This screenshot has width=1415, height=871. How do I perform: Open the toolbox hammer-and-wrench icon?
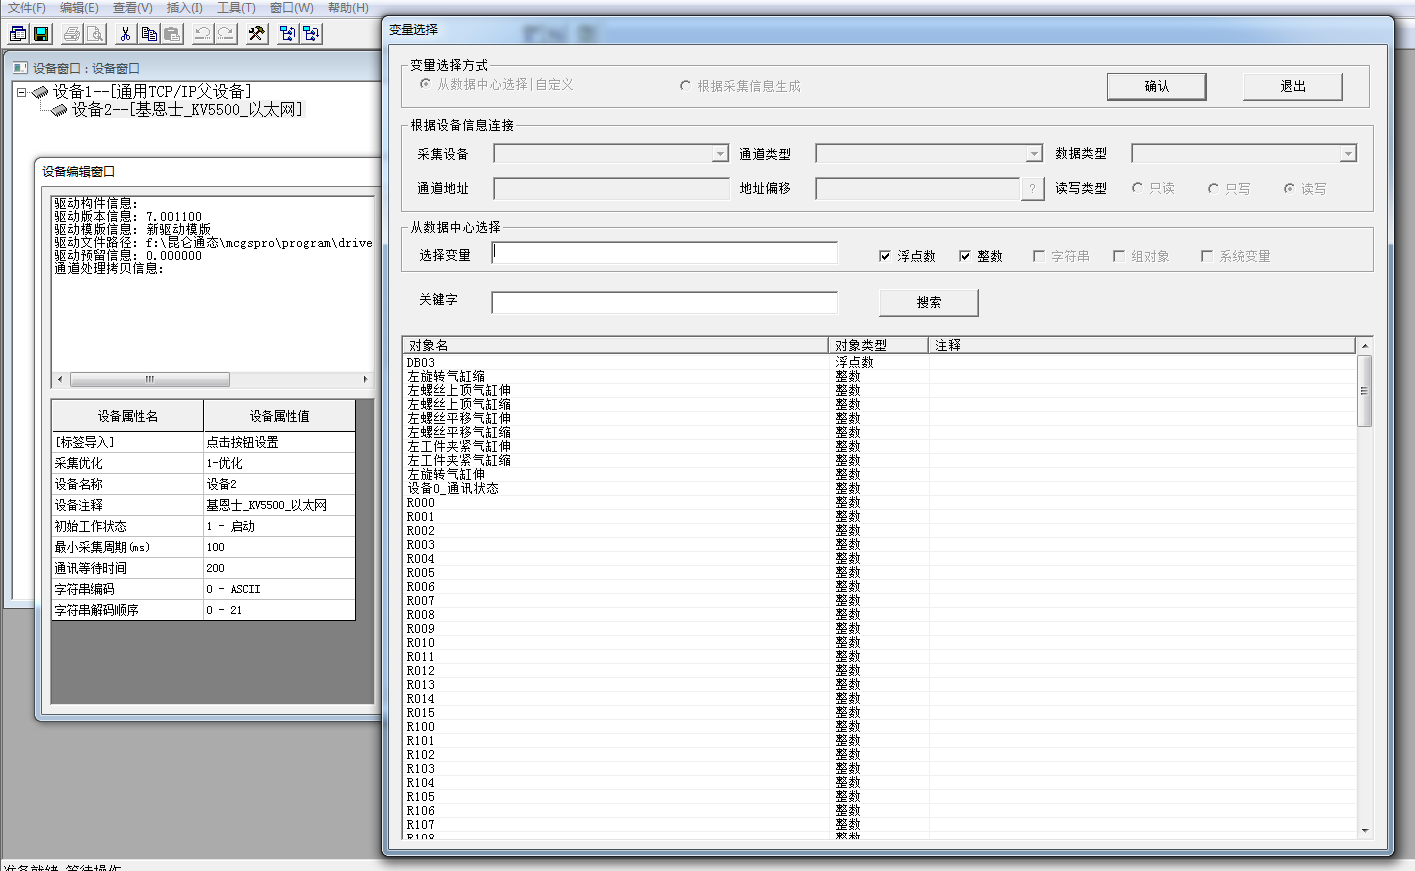pos(257,34)
